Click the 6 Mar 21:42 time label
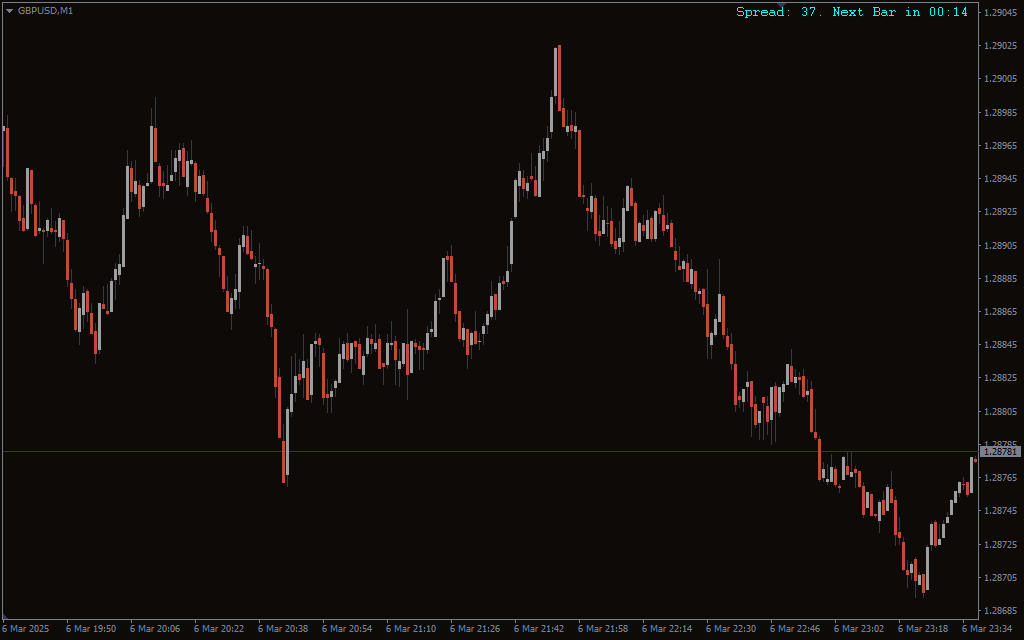 click(x=539, y=629)
